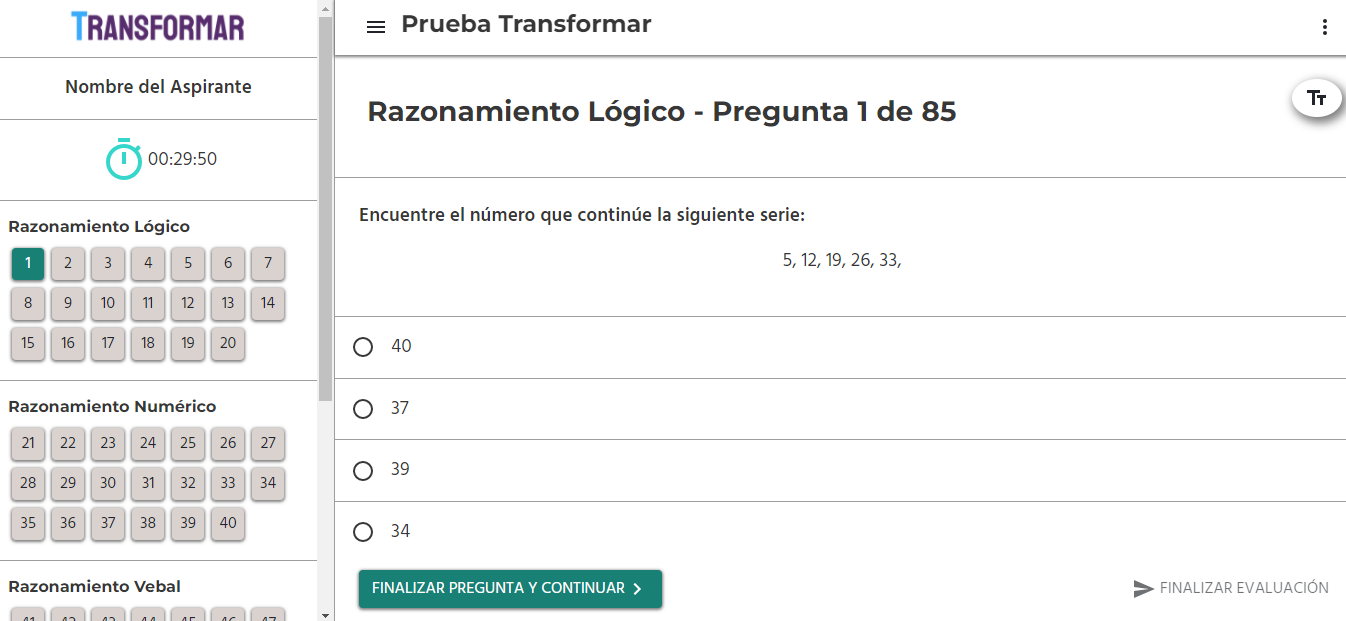Click the text size adjustment icon
This screenshot has height=621, width=1346.
click(x=1317, y=98)
